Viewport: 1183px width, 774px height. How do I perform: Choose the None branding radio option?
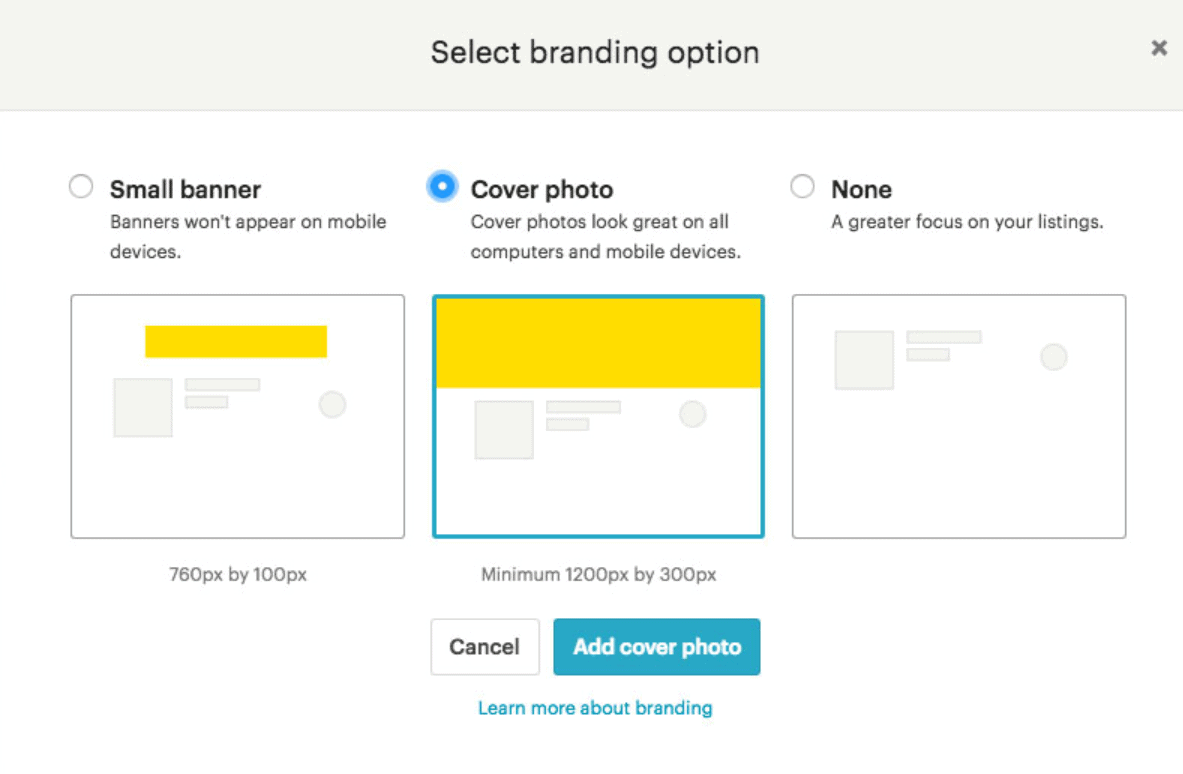tap(802, 185)
